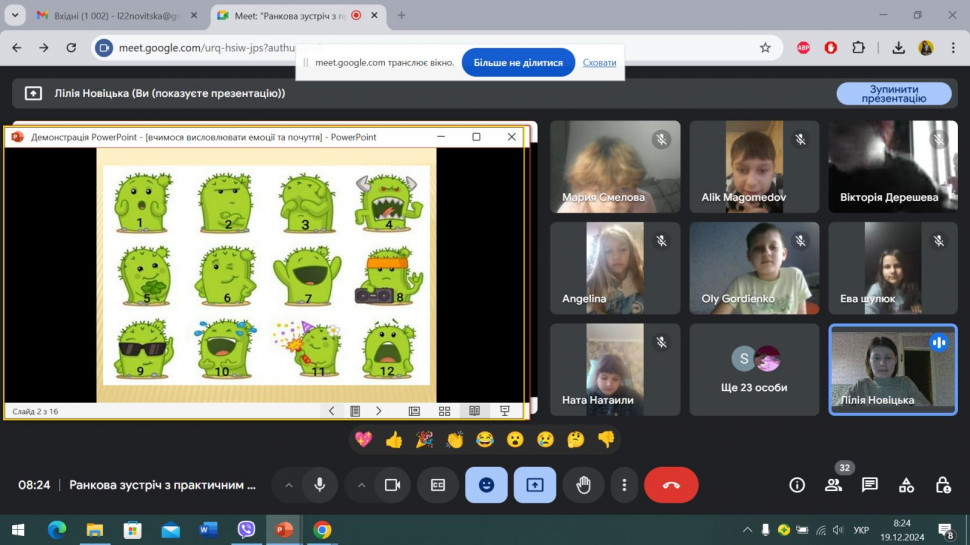This screenshot has height=545, width=970.
Task: Send the thumbs up reaction
Action: (394, 439)
